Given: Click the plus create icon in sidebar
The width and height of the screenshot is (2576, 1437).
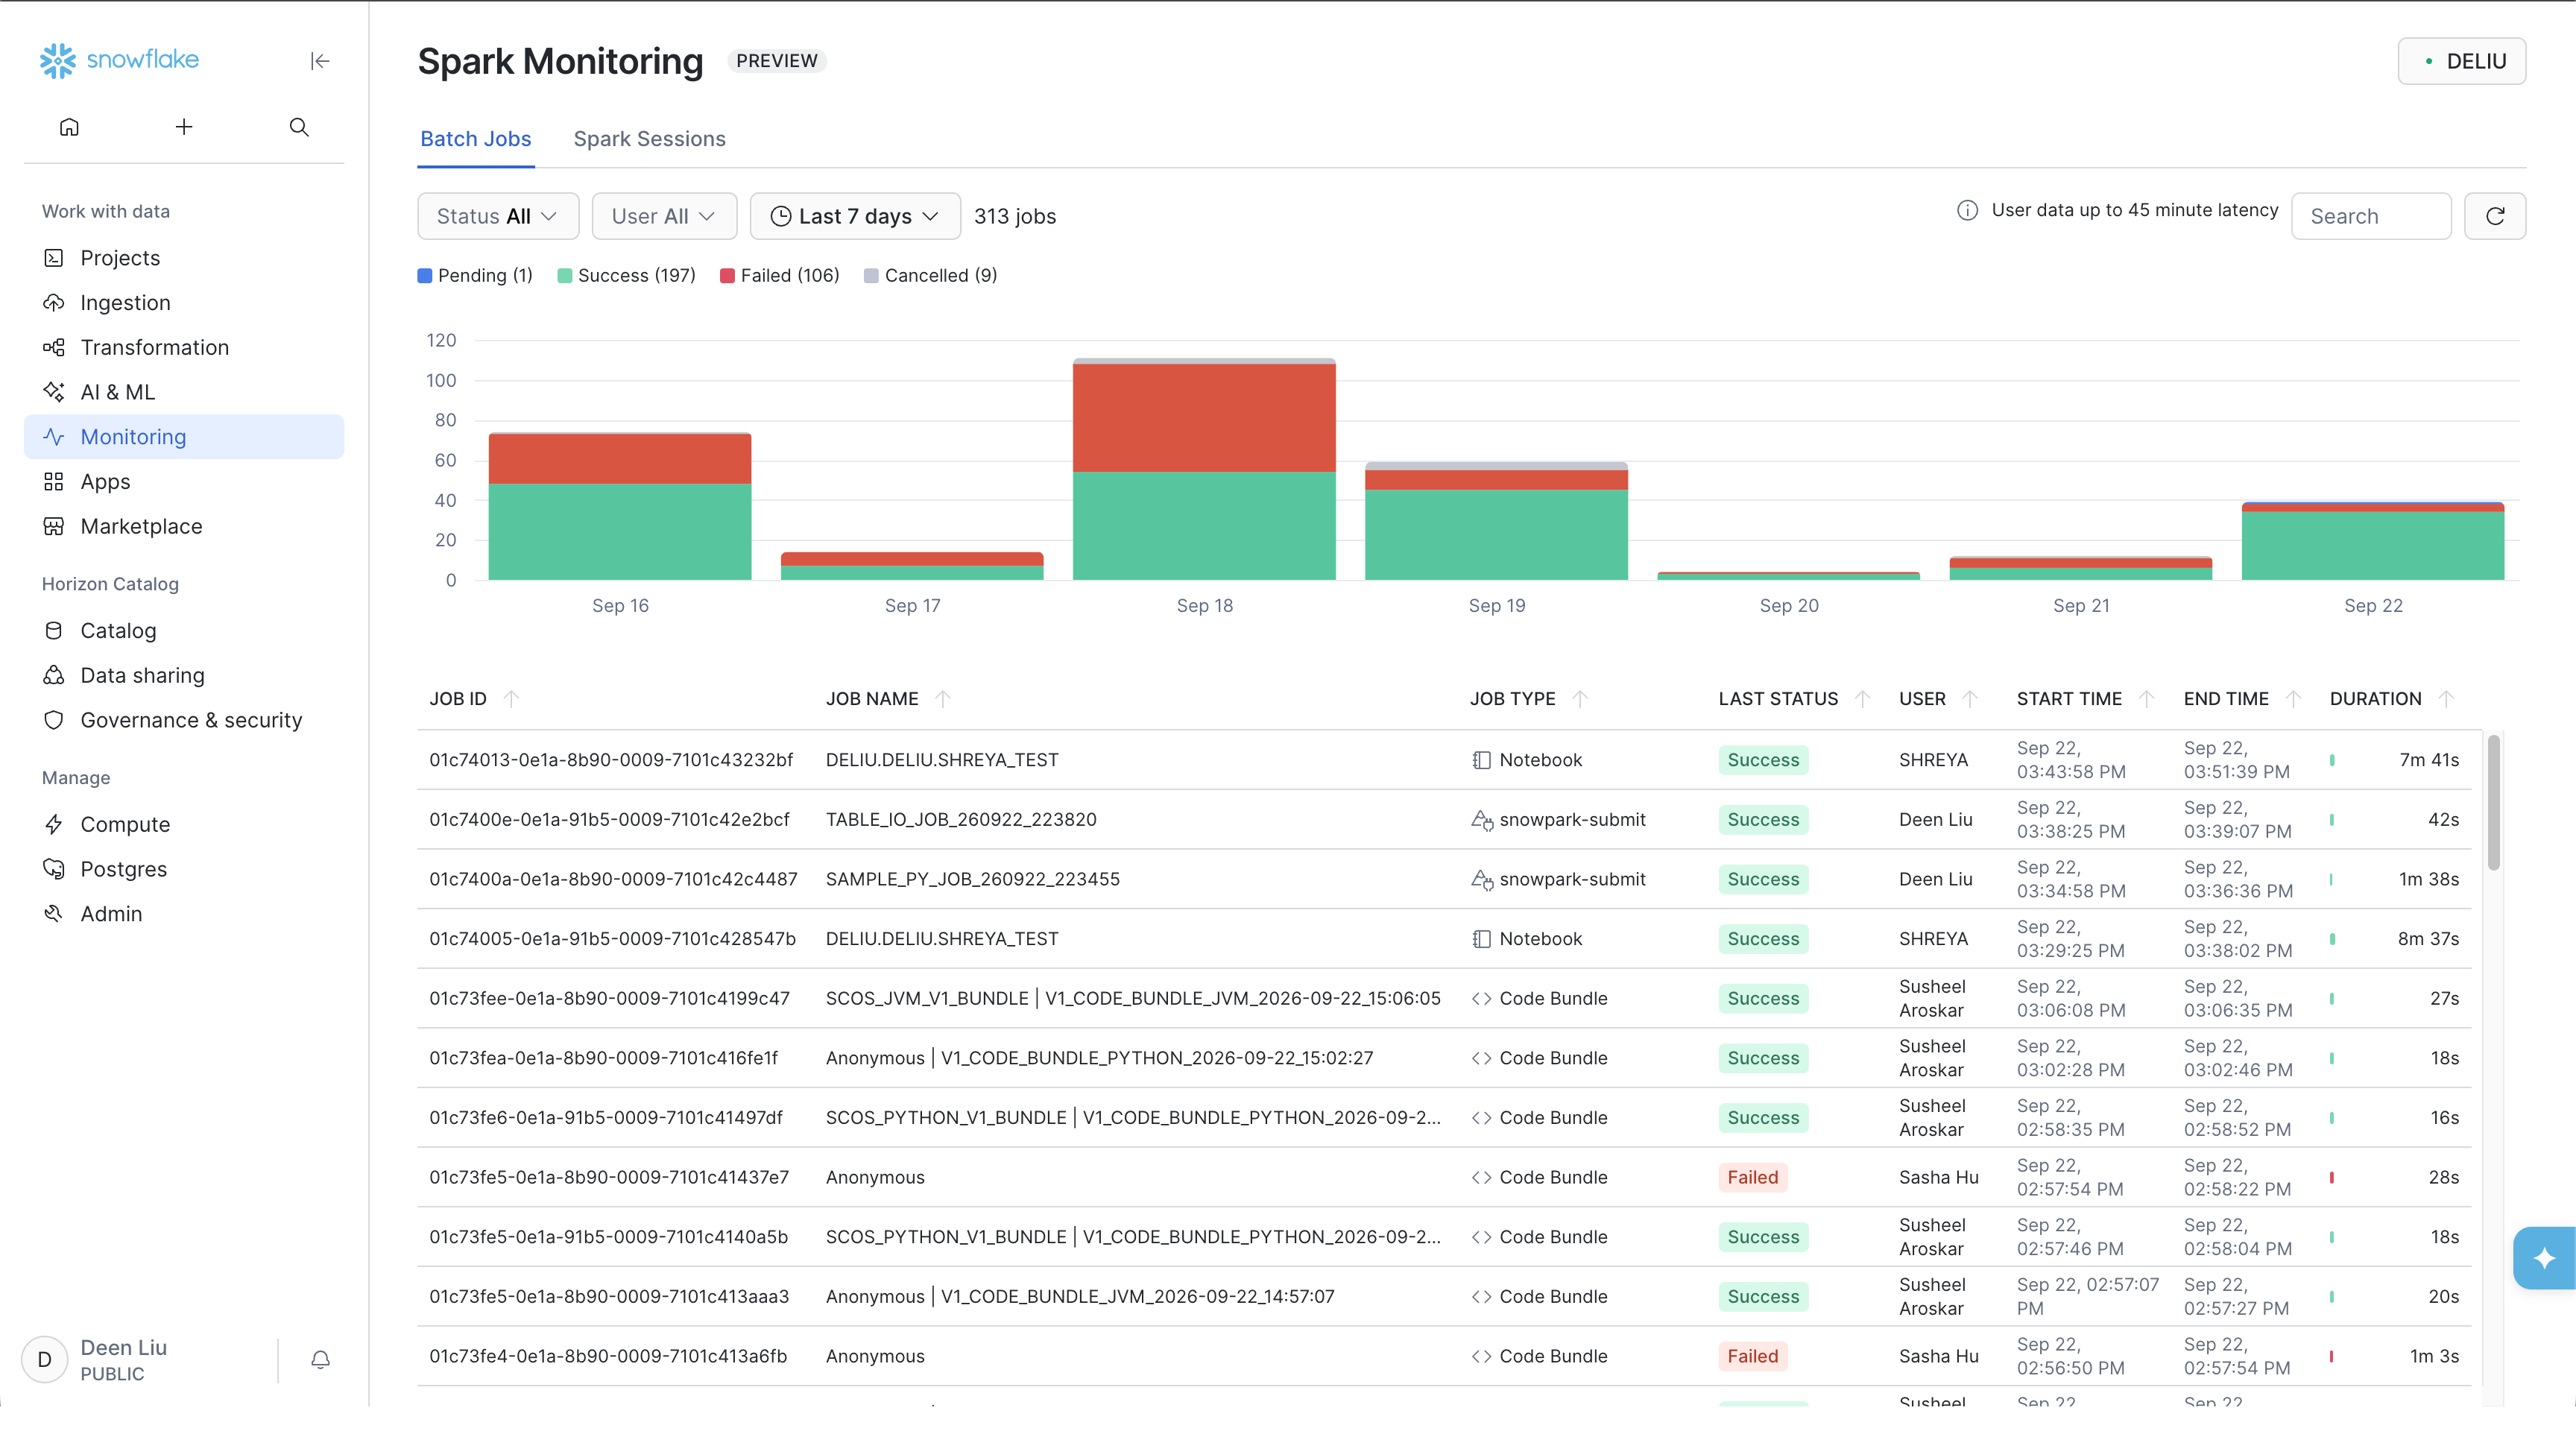Looking at the screenshot, I should click(x=184, y=127).
